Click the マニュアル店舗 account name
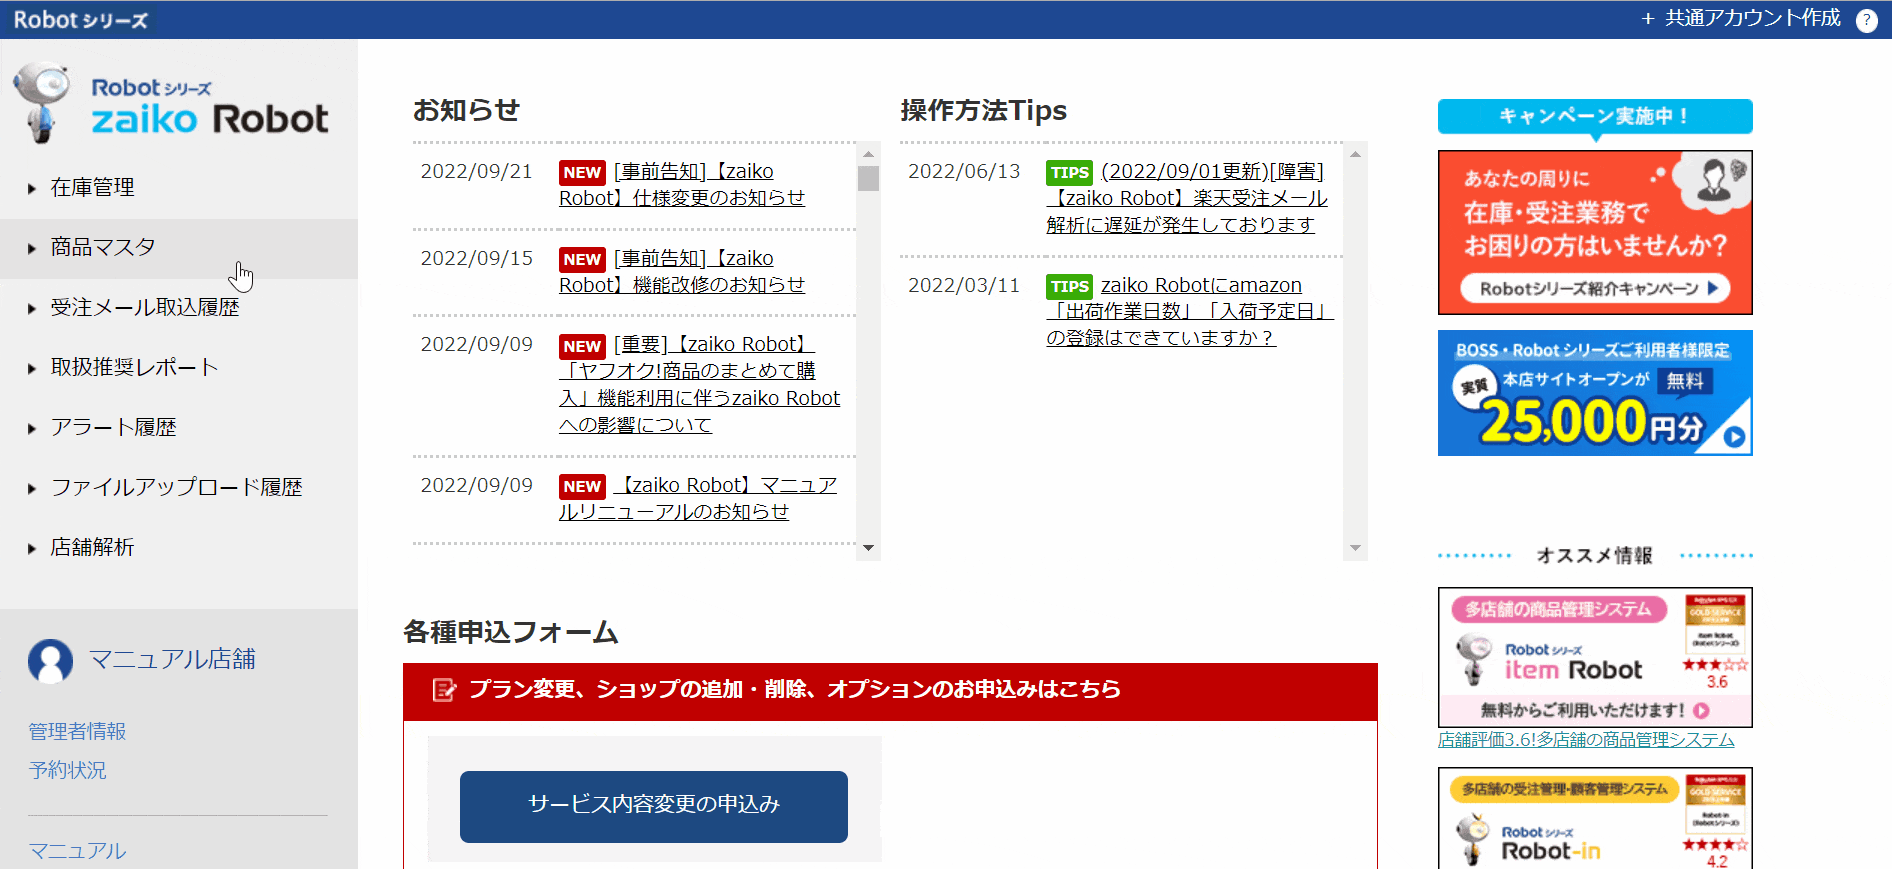1892x869 pixels. click(x=172, y=660)
